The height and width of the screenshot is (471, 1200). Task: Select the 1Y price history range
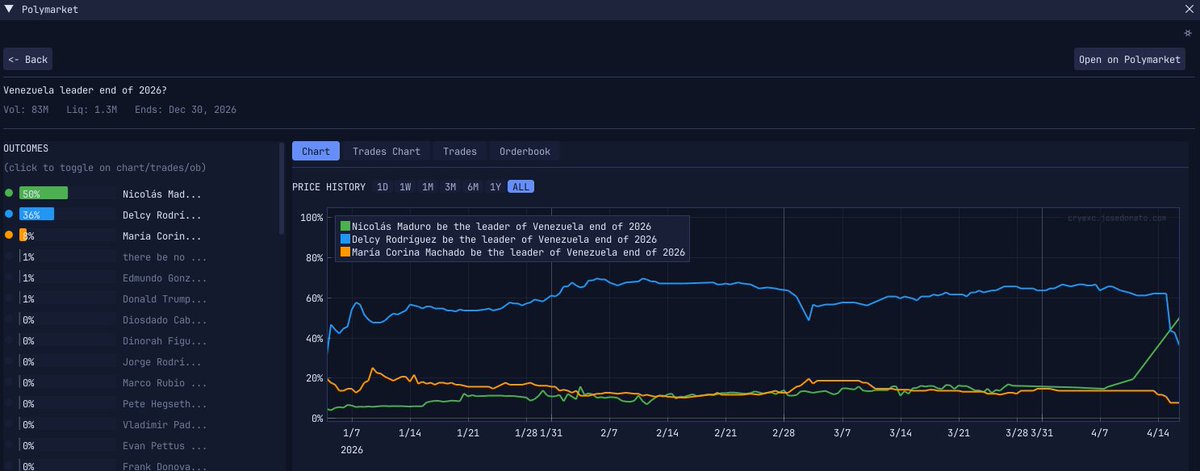click(x=496, y=187)
